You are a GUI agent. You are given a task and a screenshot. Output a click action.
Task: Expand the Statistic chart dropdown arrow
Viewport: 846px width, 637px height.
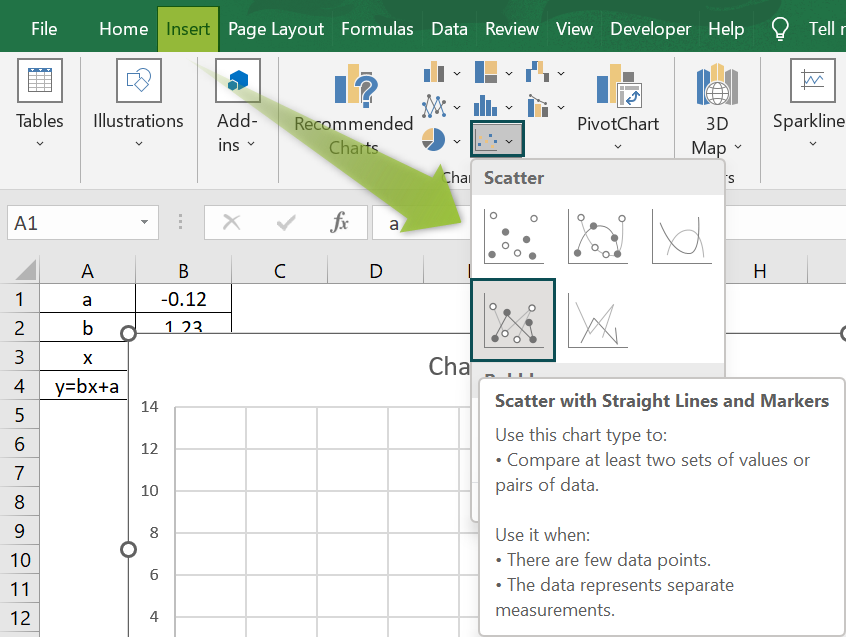(x=509, y=107)
